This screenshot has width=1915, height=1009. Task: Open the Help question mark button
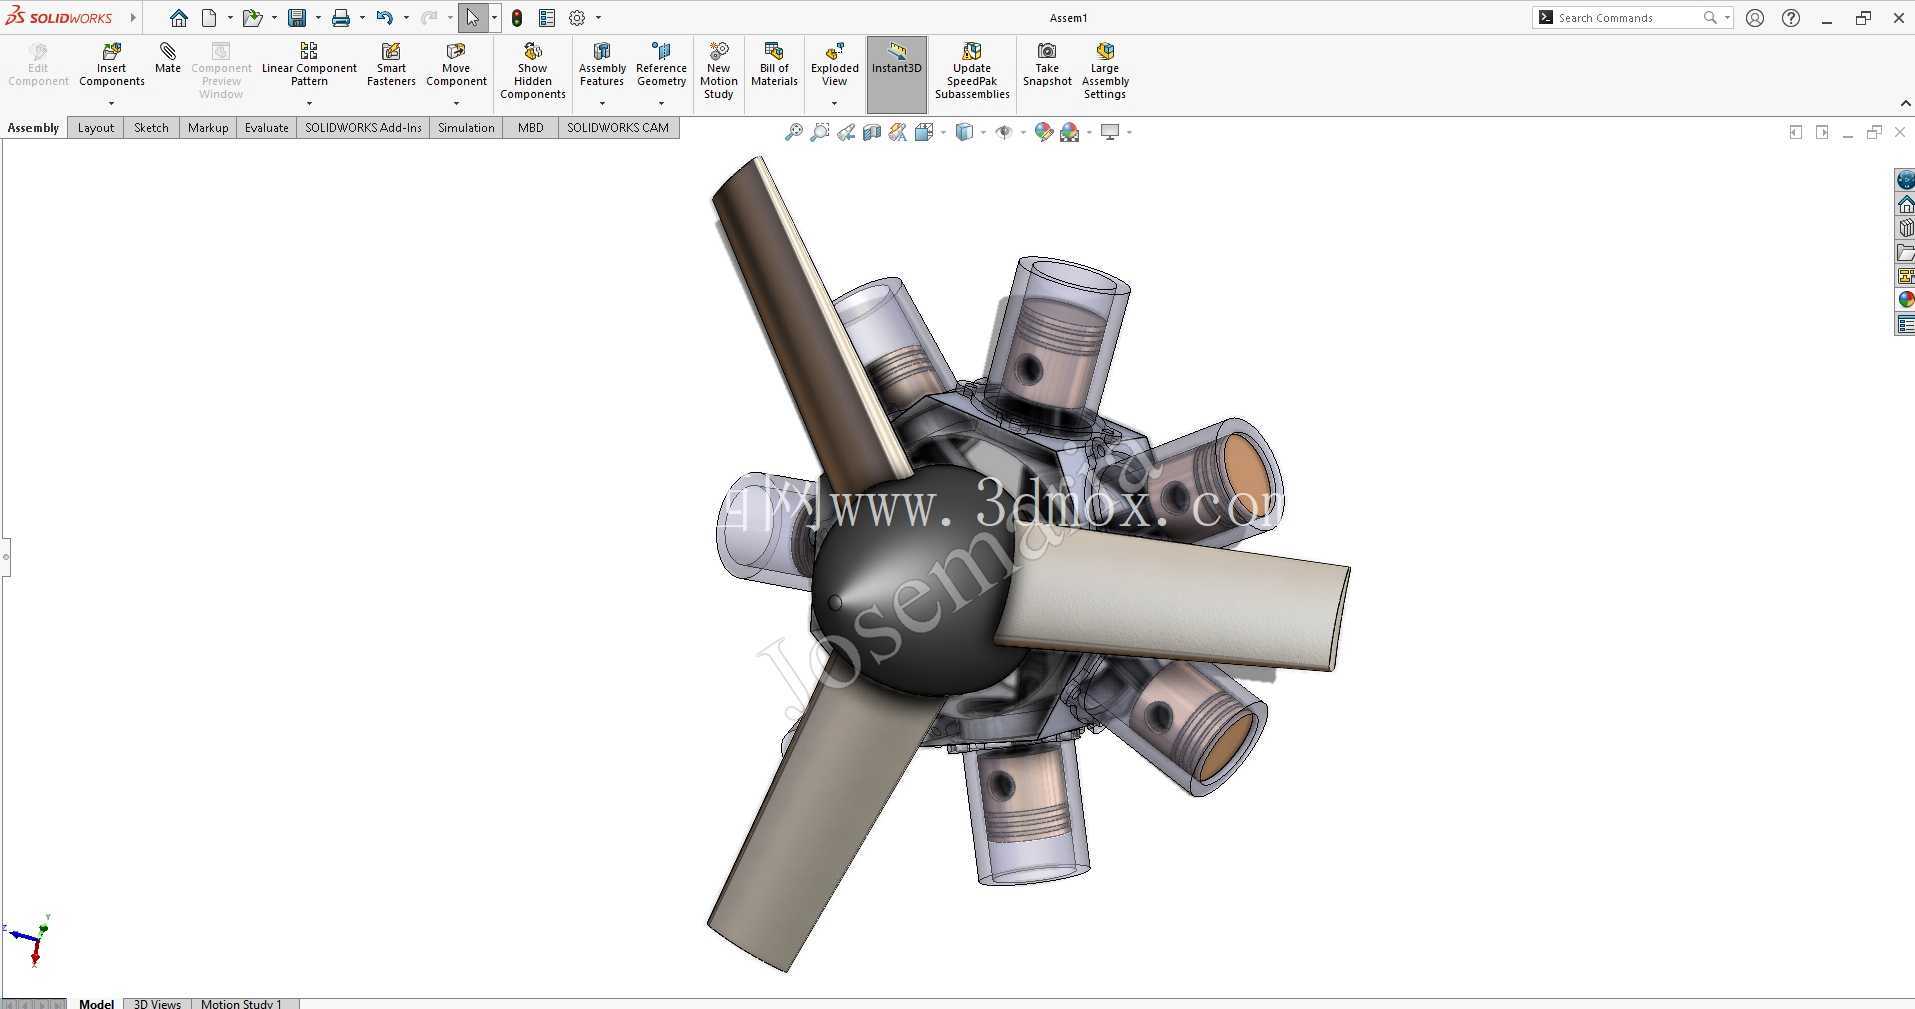click(1791, 18)
